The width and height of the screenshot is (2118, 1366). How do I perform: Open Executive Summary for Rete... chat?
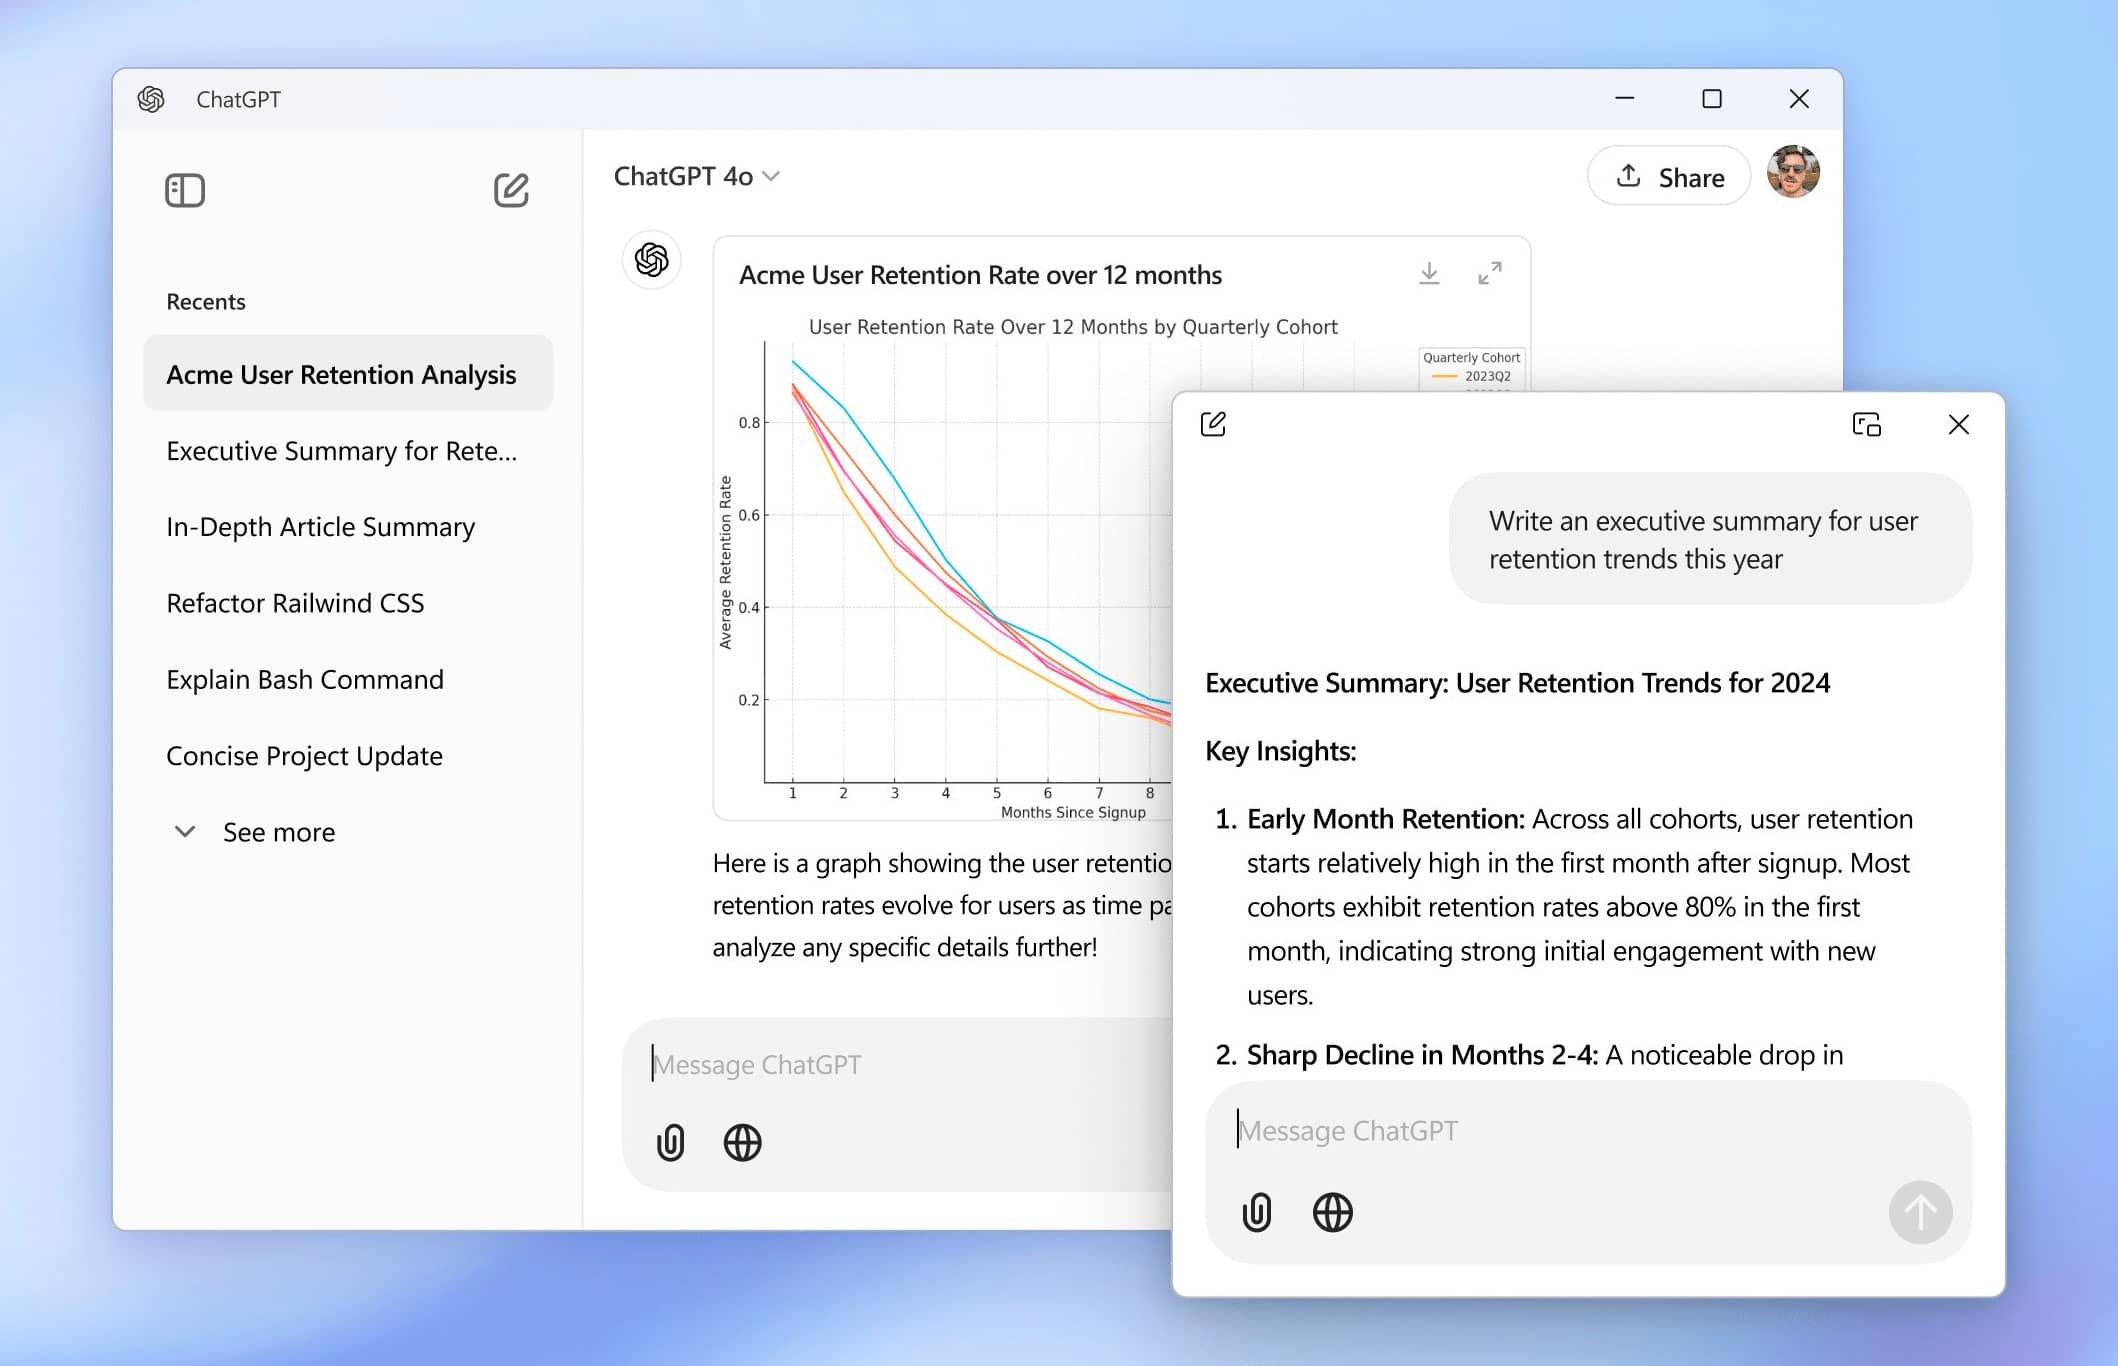[341, 451]
